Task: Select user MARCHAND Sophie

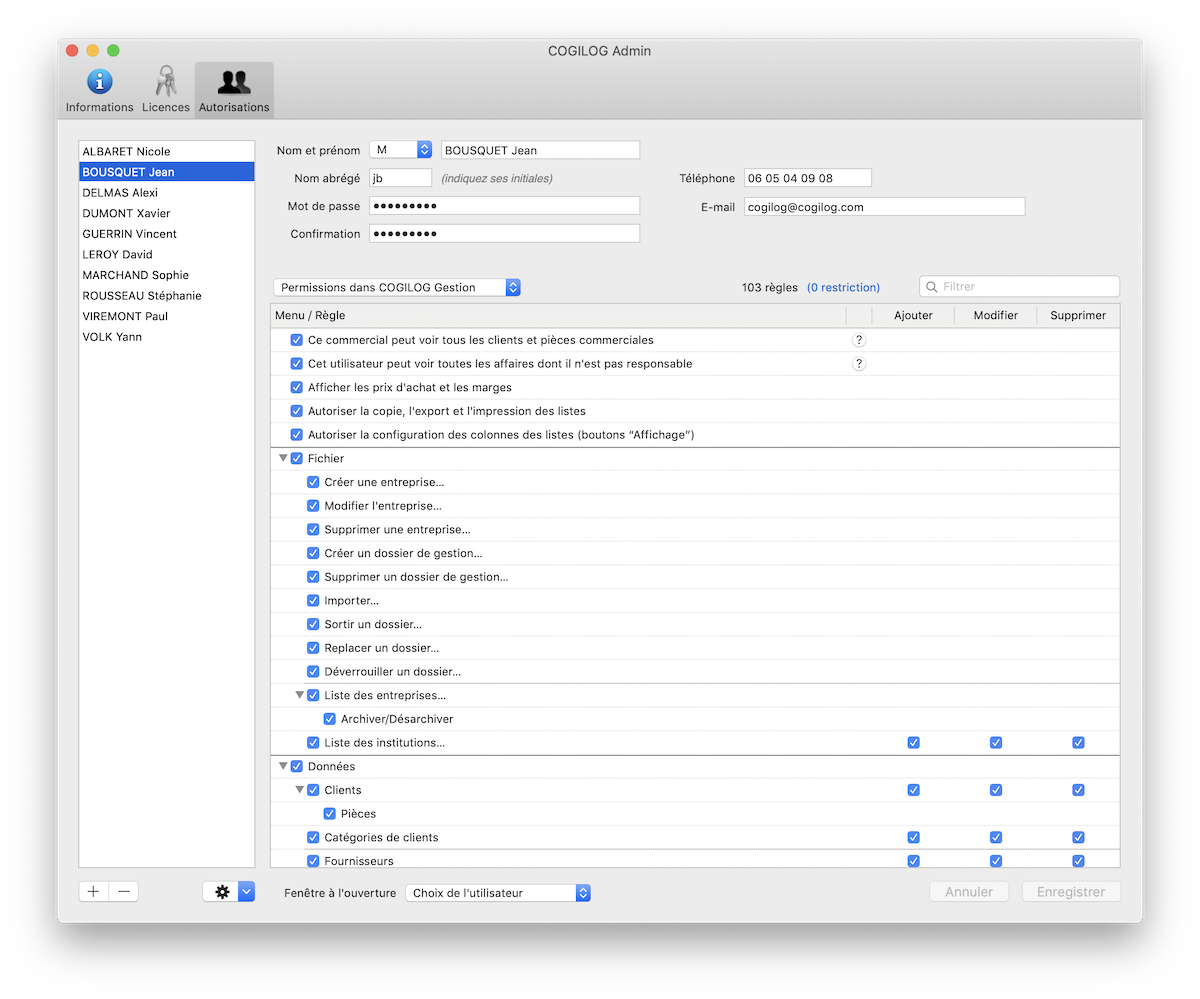Action: [167, 275]
